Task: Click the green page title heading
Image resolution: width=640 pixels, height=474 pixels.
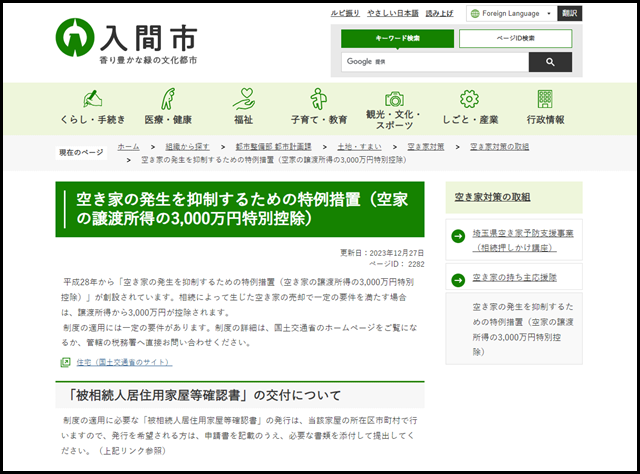Action: click(240, 209)
